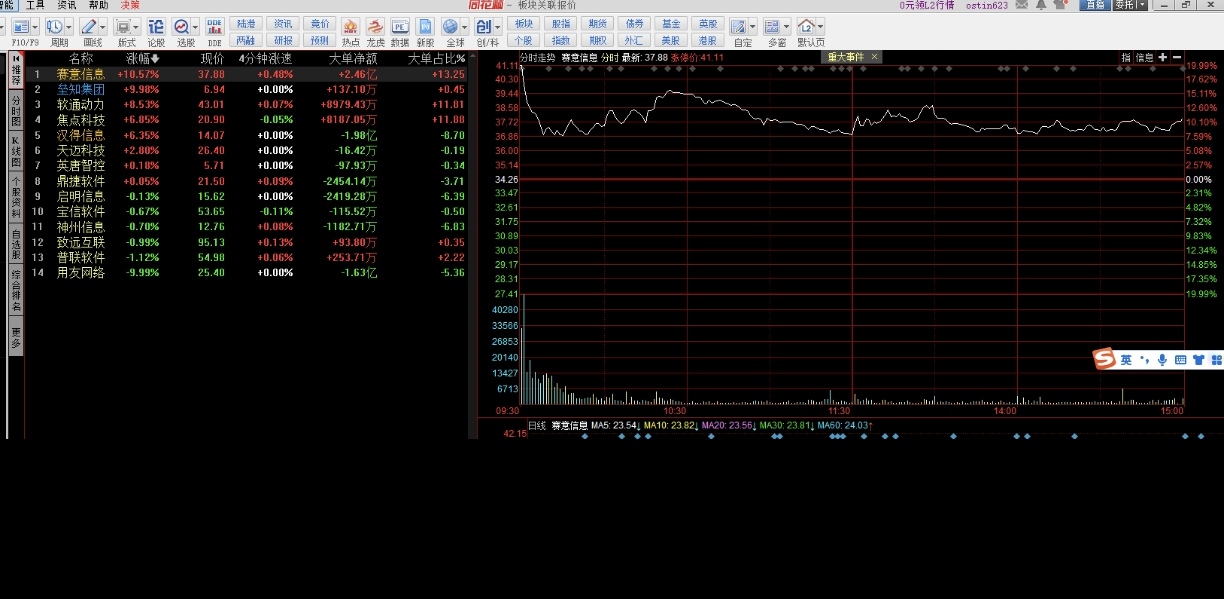The image size is (1224, 599).
Task: Open the 论股 stock discussion icon
Action: tap(156, 26)
